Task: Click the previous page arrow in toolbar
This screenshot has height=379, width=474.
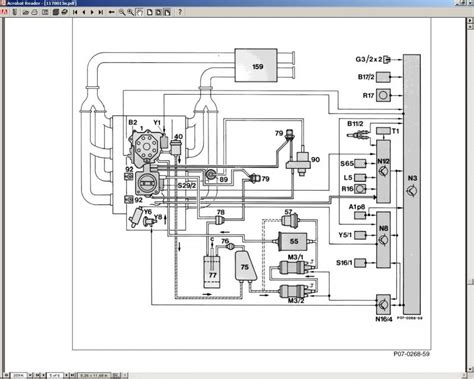Action: pos(84,12)
